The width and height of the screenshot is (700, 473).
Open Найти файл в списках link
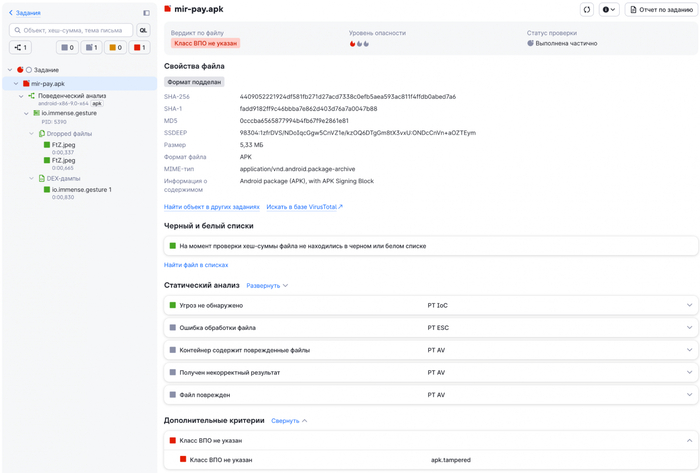point(196,265)
